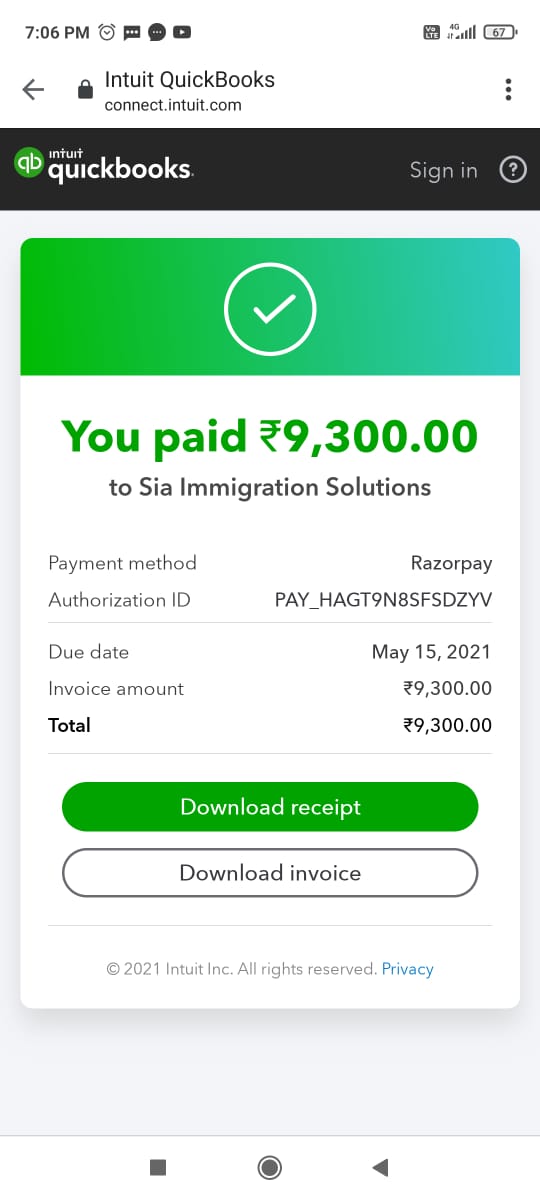The height and width of the screenshot is (1200, 540).
Task: Download the payment receipt
Action: tap(270, 807)
